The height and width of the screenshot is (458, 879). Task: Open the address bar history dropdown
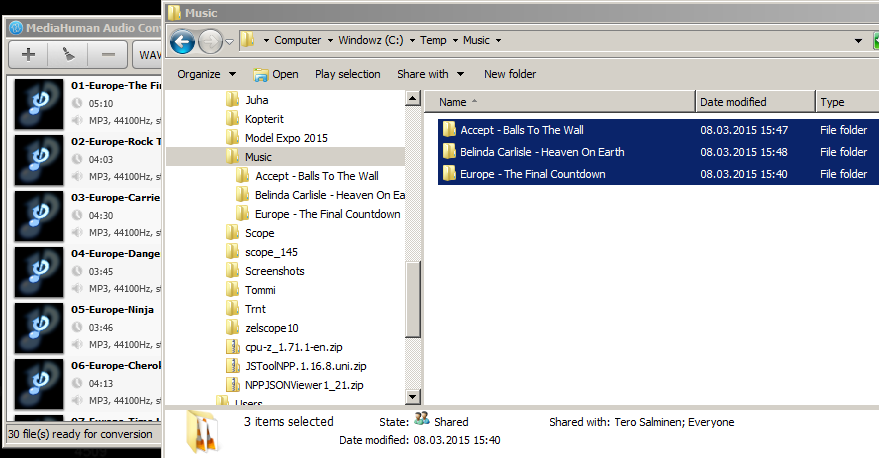[858, 41]
